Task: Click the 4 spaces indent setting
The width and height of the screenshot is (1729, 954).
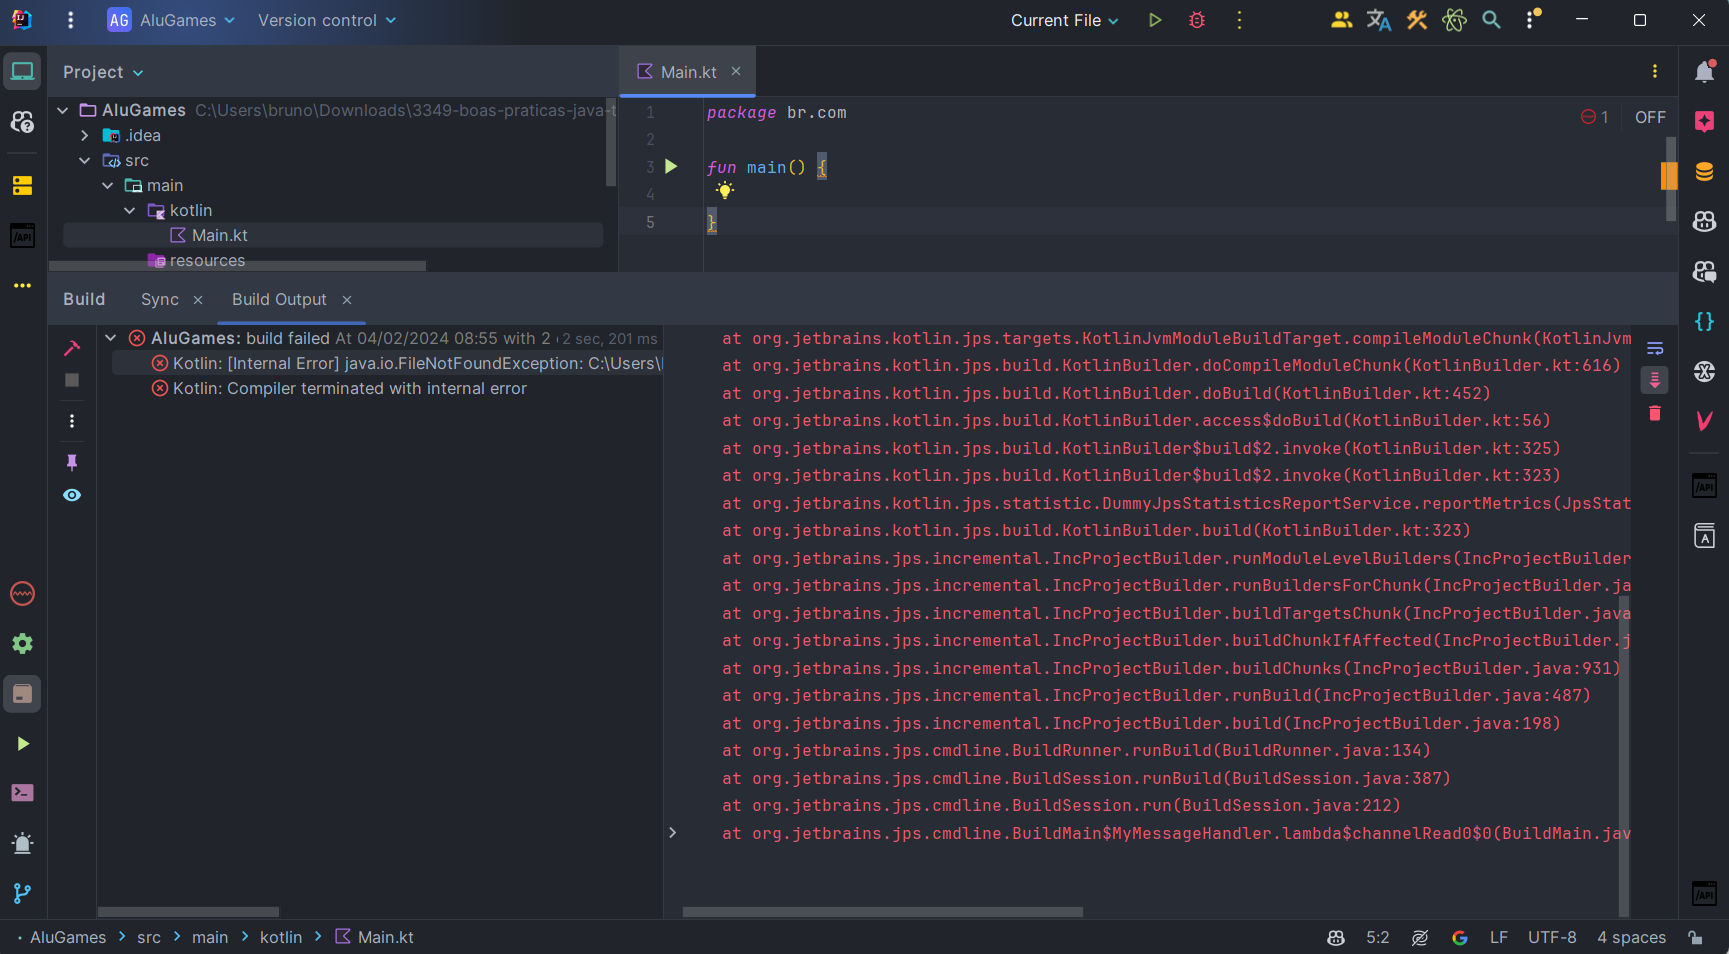Action: click(x=1631, y=937)
